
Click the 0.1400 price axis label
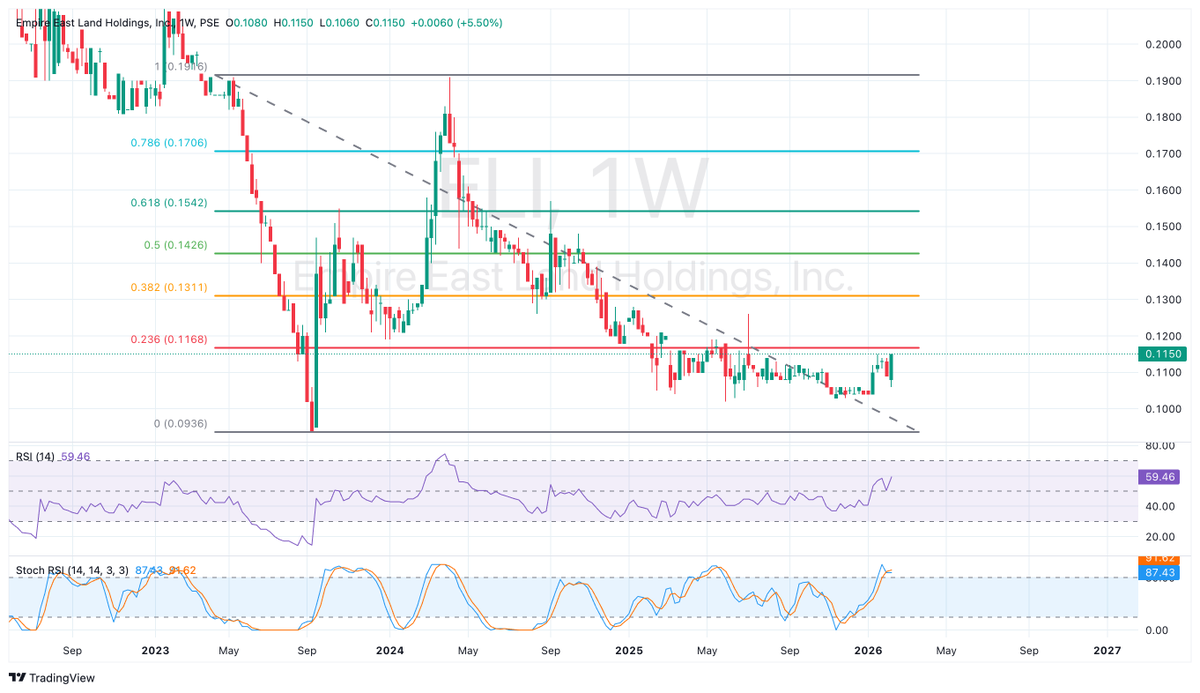(x=1163, y=263)
